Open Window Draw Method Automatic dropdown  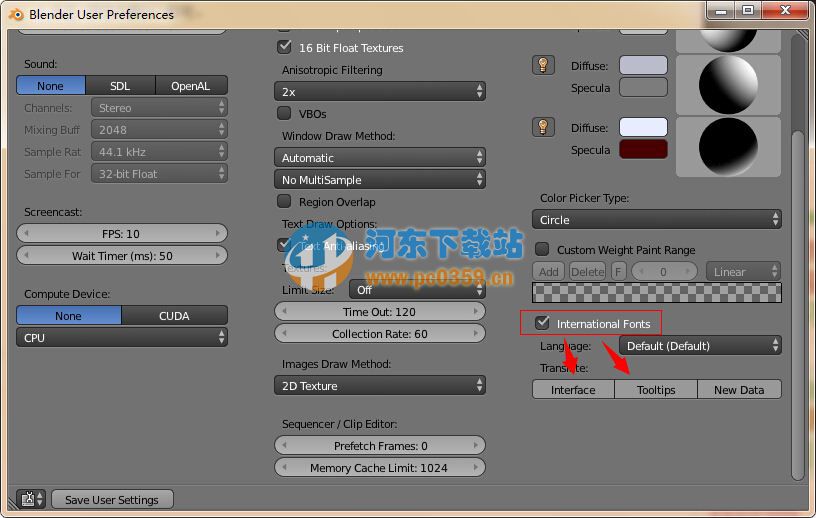pyautogui.click(x=380, y=157)
